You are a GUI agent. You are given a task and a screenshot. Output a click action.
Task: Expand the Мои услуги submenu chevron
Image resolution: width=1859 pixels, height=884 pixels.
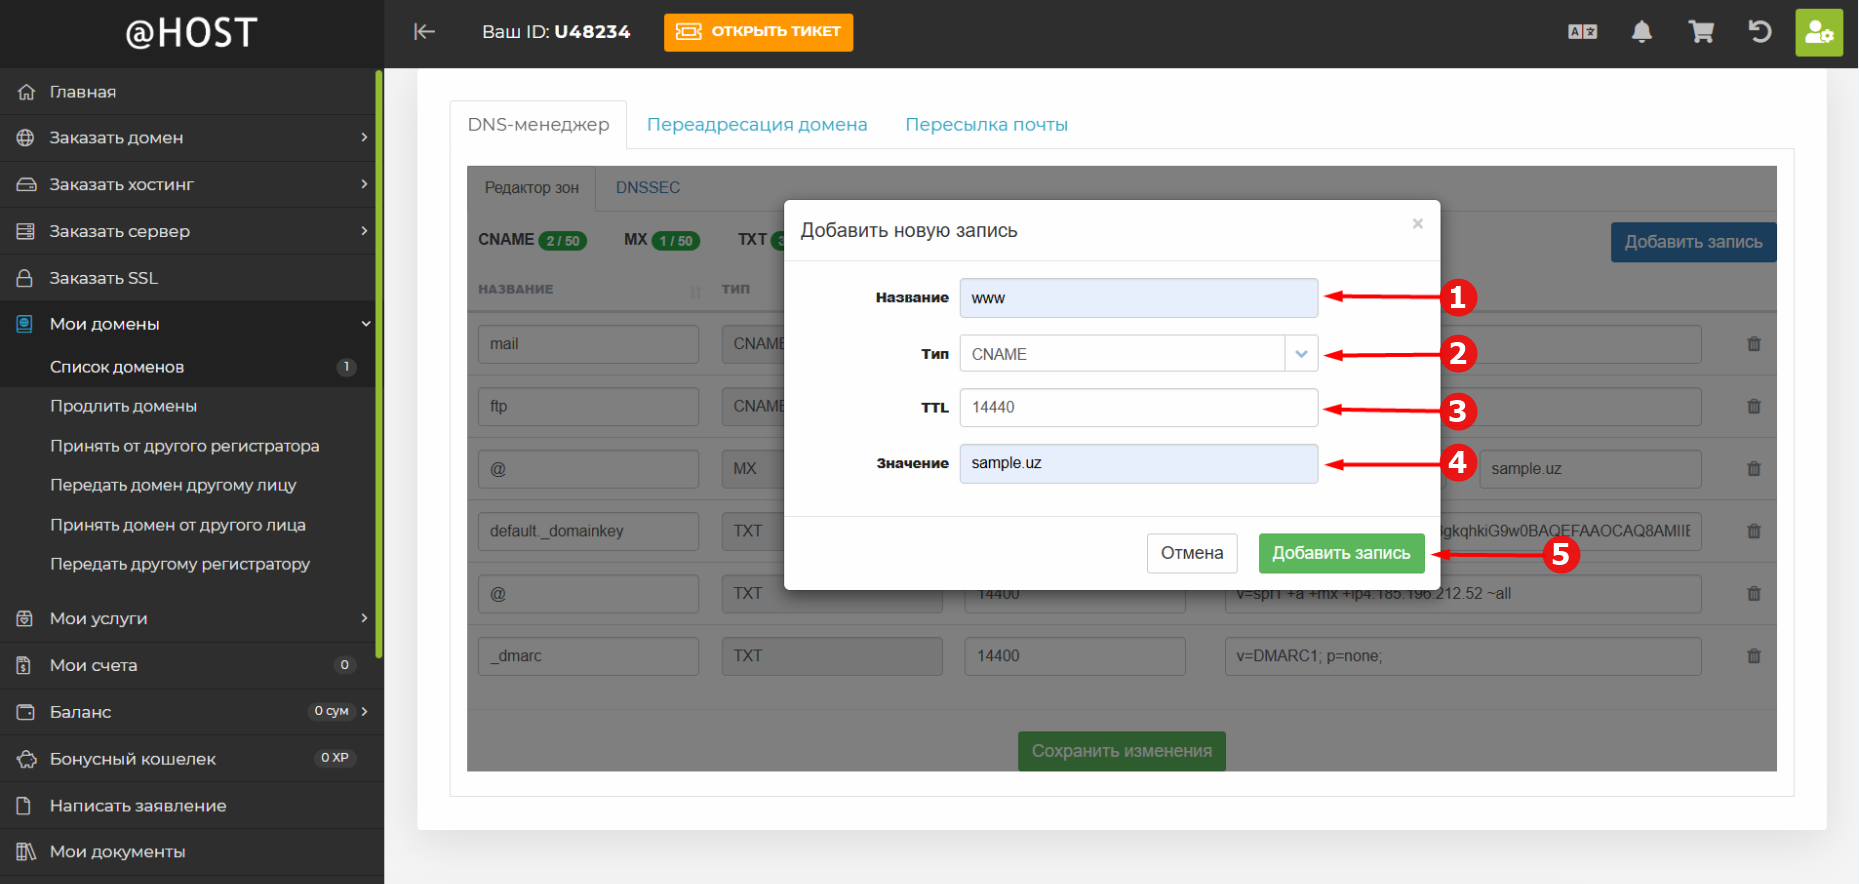pyautogui.click(x=364, y=618)
